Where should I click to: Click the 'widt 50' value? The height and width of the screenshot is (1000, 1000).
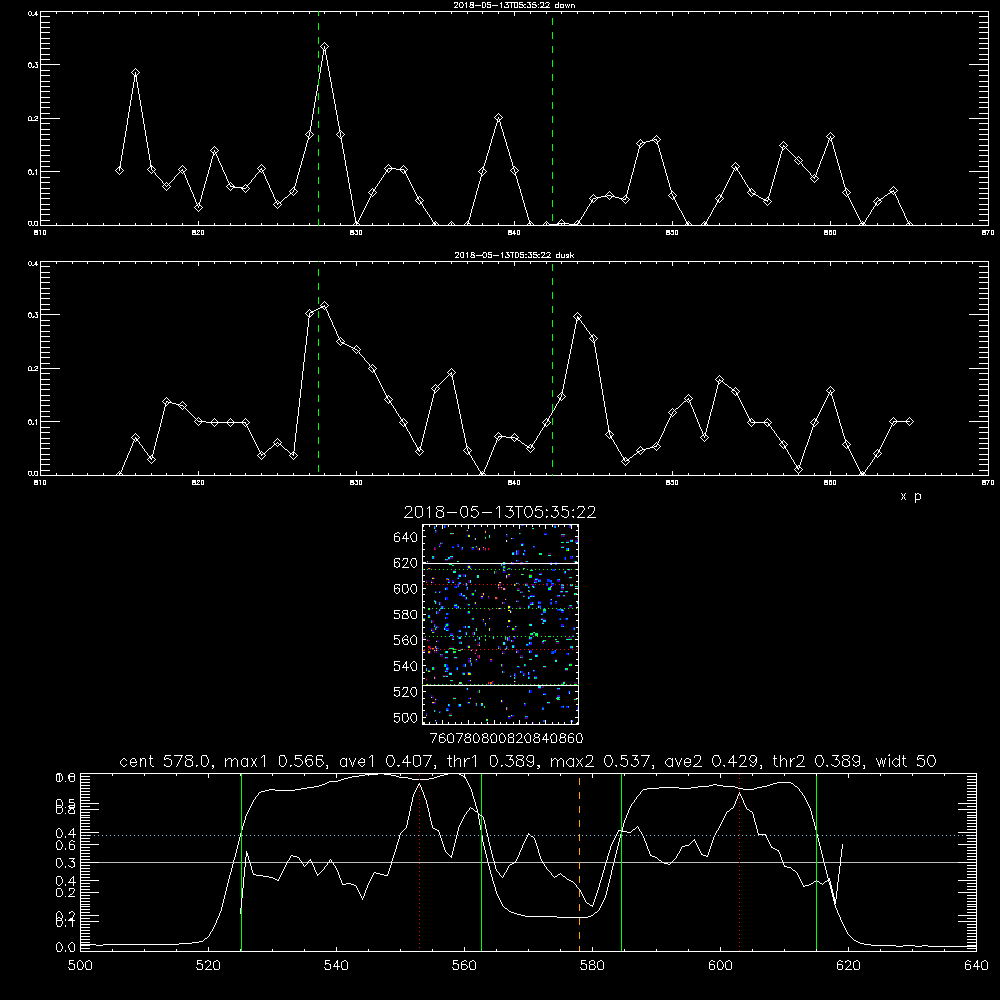coord(906,761)
